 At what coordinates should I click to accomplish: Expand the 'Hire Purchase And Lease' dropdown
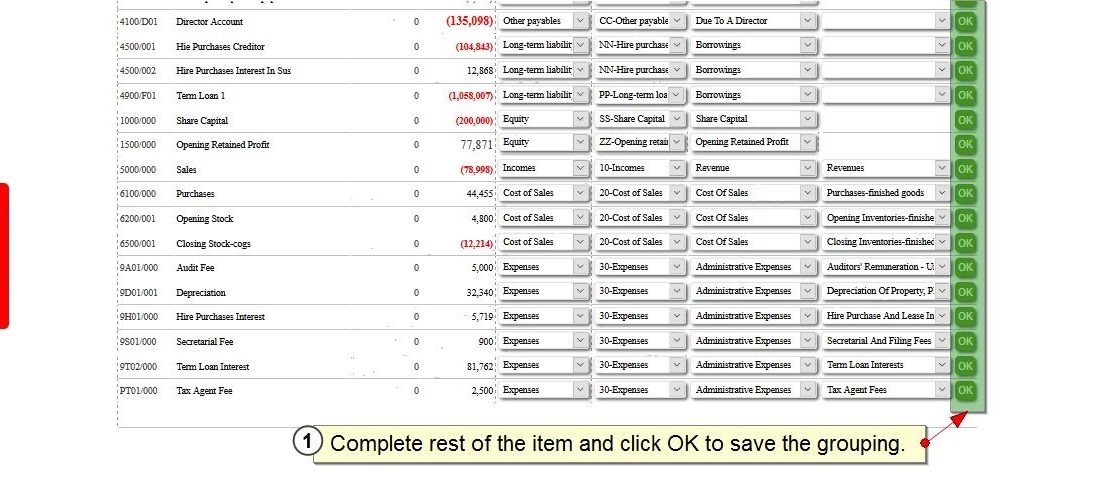(941, 316)
